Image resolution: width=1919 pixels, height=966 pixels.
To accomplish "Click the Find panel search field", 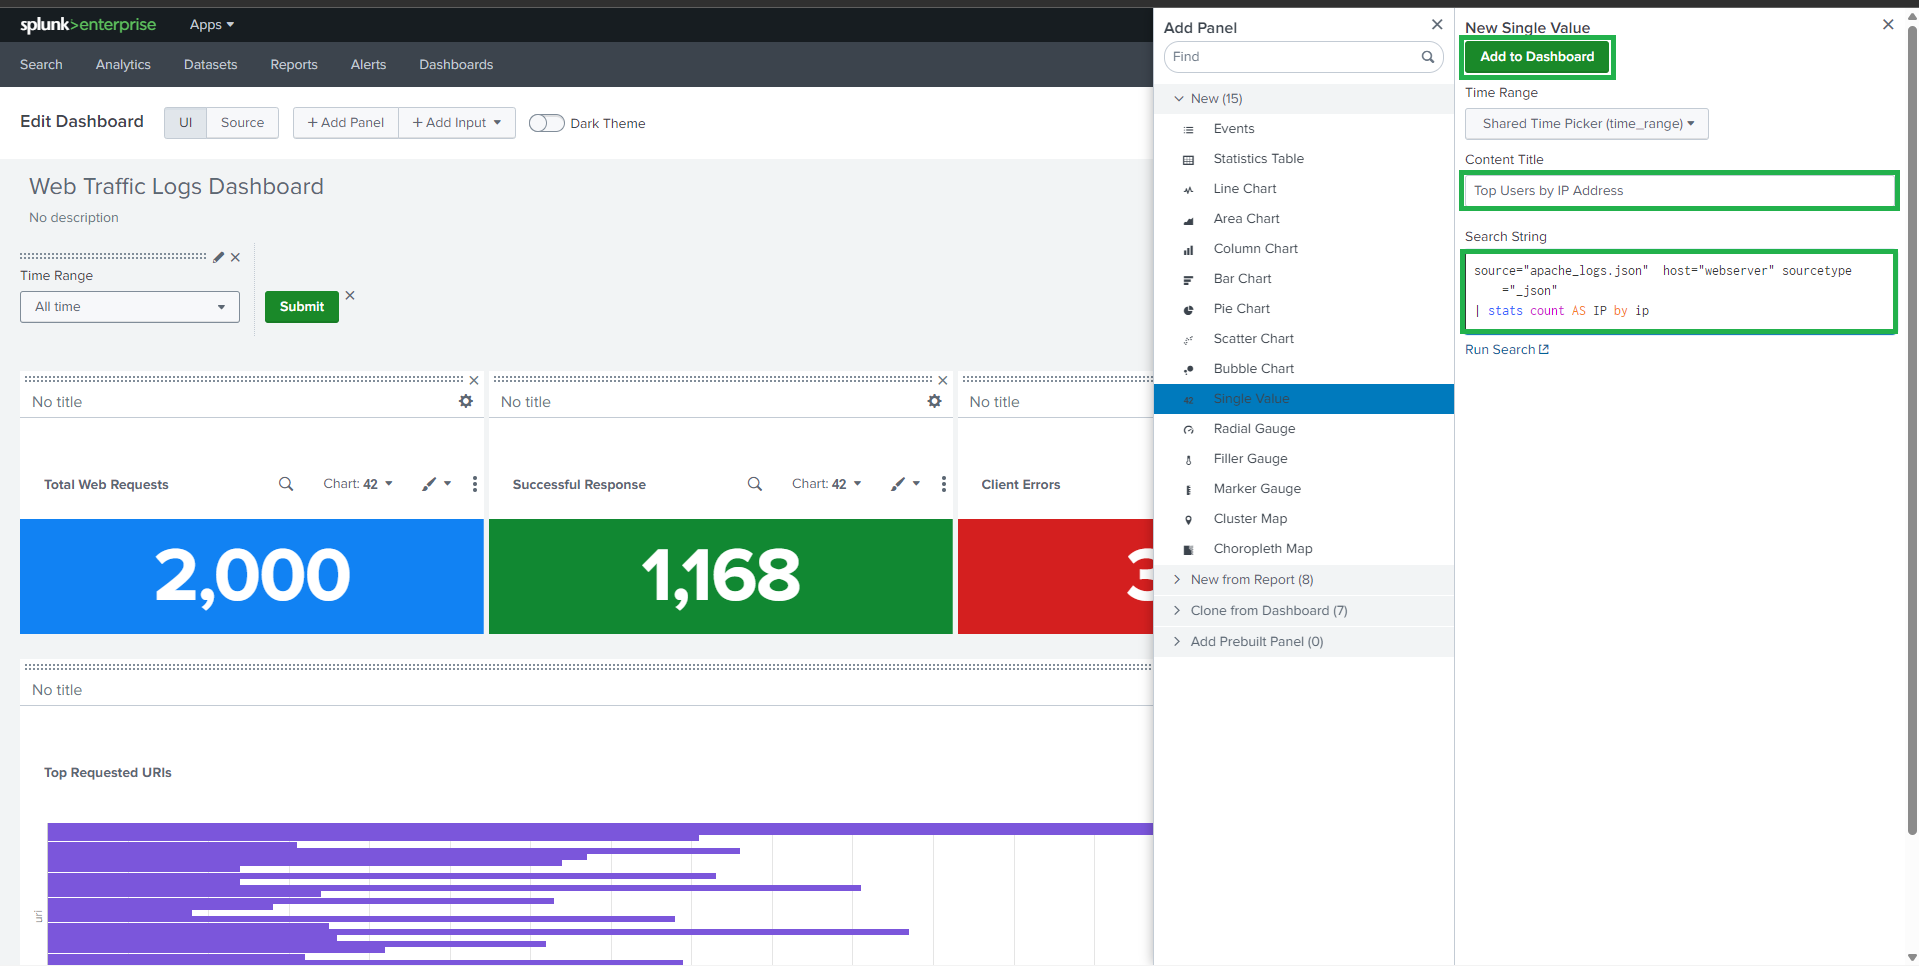I will (1304, 57).
